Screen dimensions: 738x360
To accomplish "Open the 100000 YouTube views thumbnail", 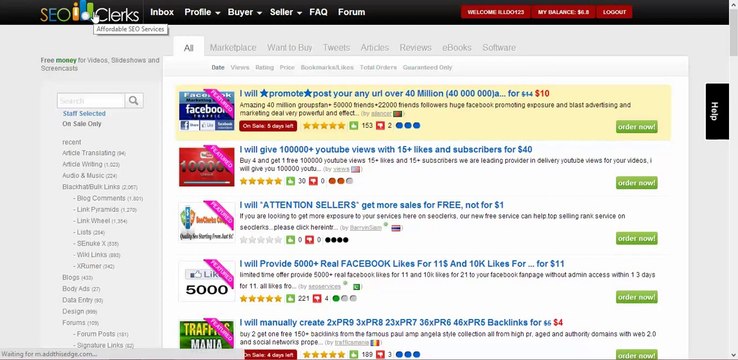I will [x=207, y=167].
